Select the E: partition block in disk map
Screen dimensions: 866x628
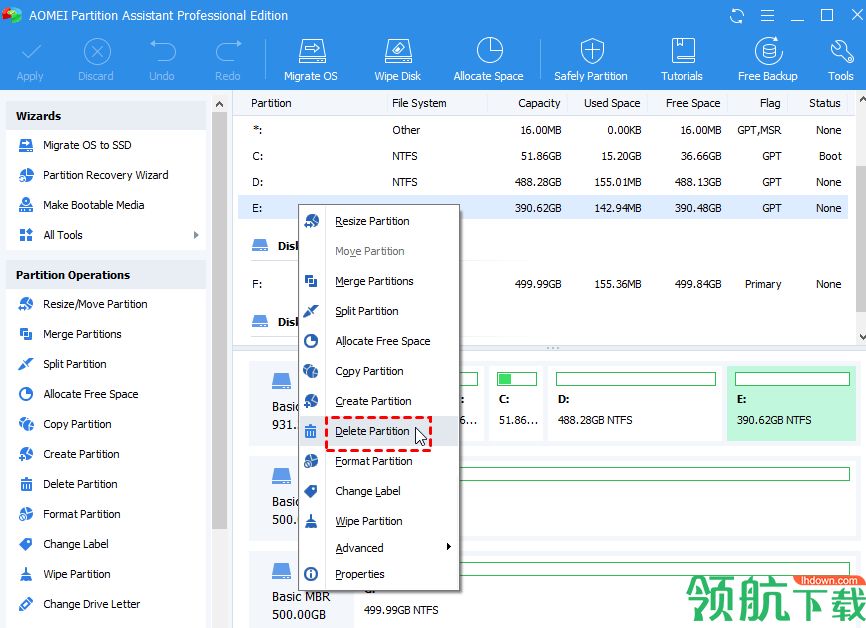click(x=791, y=404)
